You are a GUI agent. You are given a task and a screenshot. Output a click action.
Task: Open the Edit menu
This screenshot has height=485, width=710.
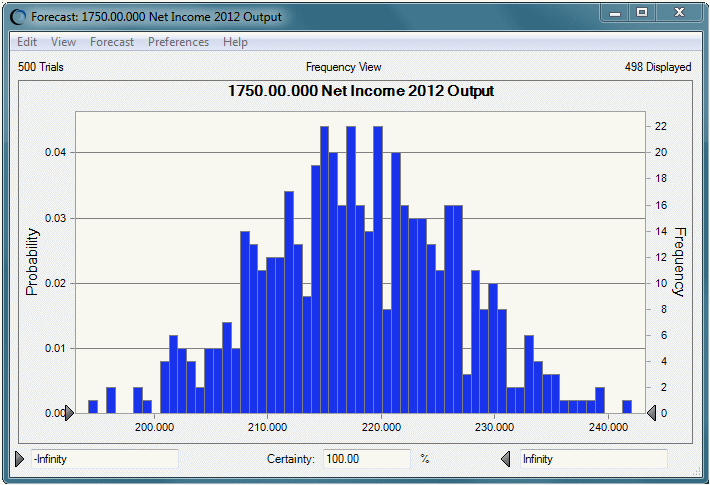point(27,42)
